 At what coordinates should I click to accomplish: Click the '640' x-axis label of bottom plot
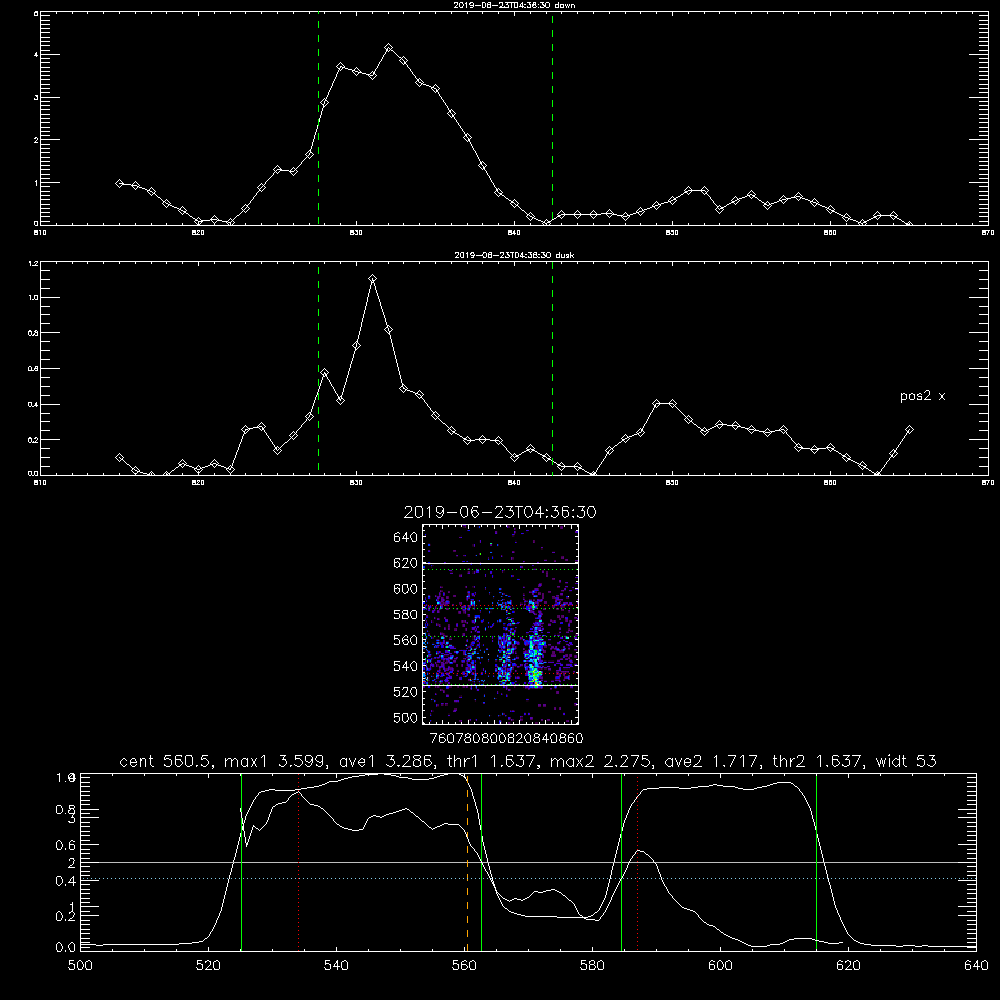[976, 966]
